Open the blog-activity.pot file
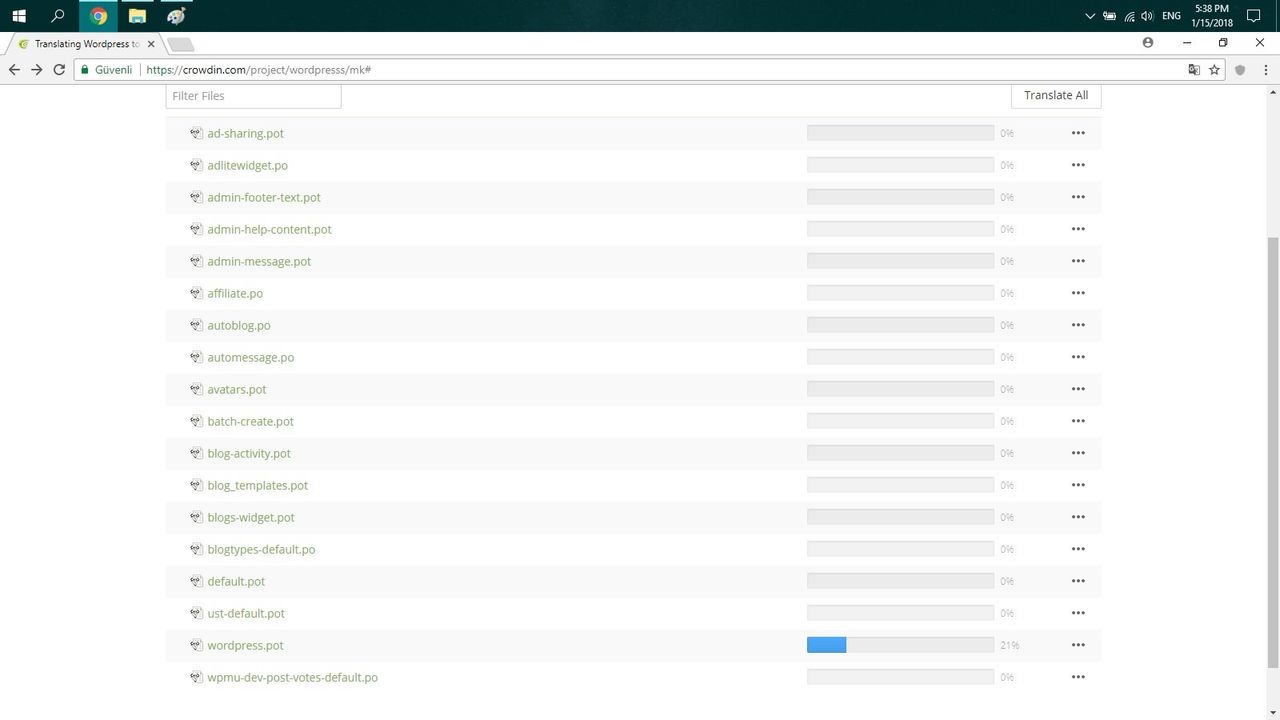1280x720 pixels. point(249,453)
